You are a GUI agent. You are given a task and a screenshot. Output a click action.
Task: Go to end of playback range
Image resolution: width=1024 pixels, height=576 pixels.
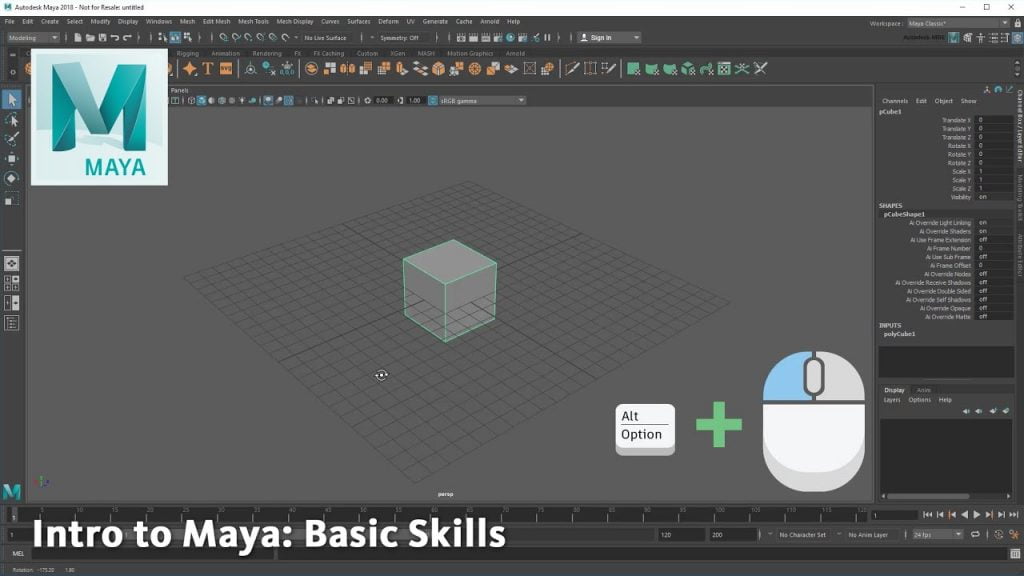(1014, 515)
